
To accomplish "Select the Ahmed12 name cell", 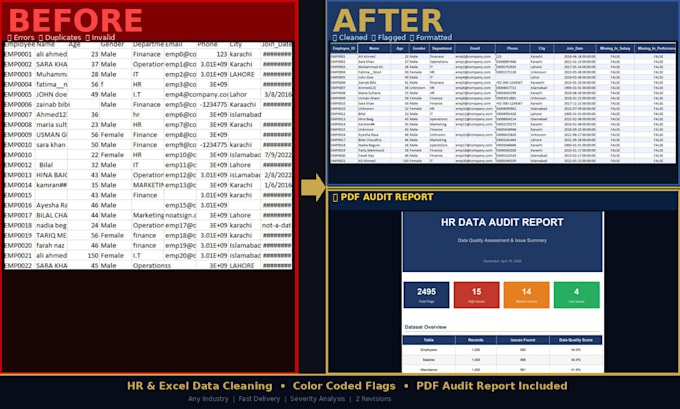I will pyautogui.click(x=52, y=115).
